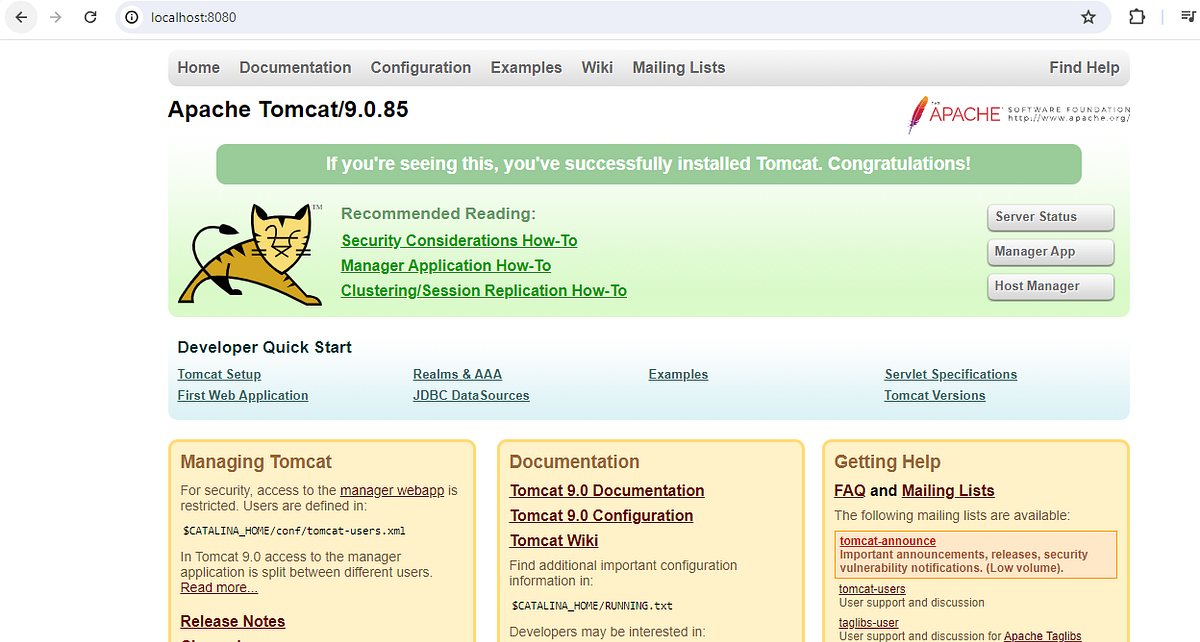The width and height of the screenshot is (1200, 642).
Task: Click the Host Manager button
Action: (1050, 287)
